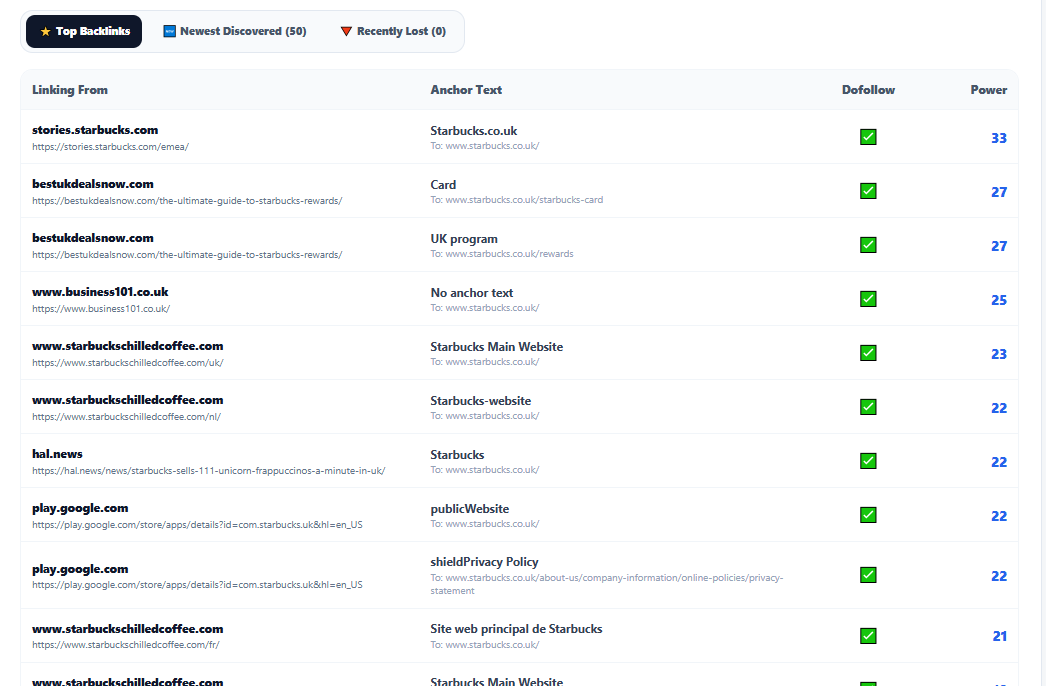This screenshot has width=1046, height=686.
Task: Toggle dofollow checkmark for hal.news row
Action: (868, 461)
